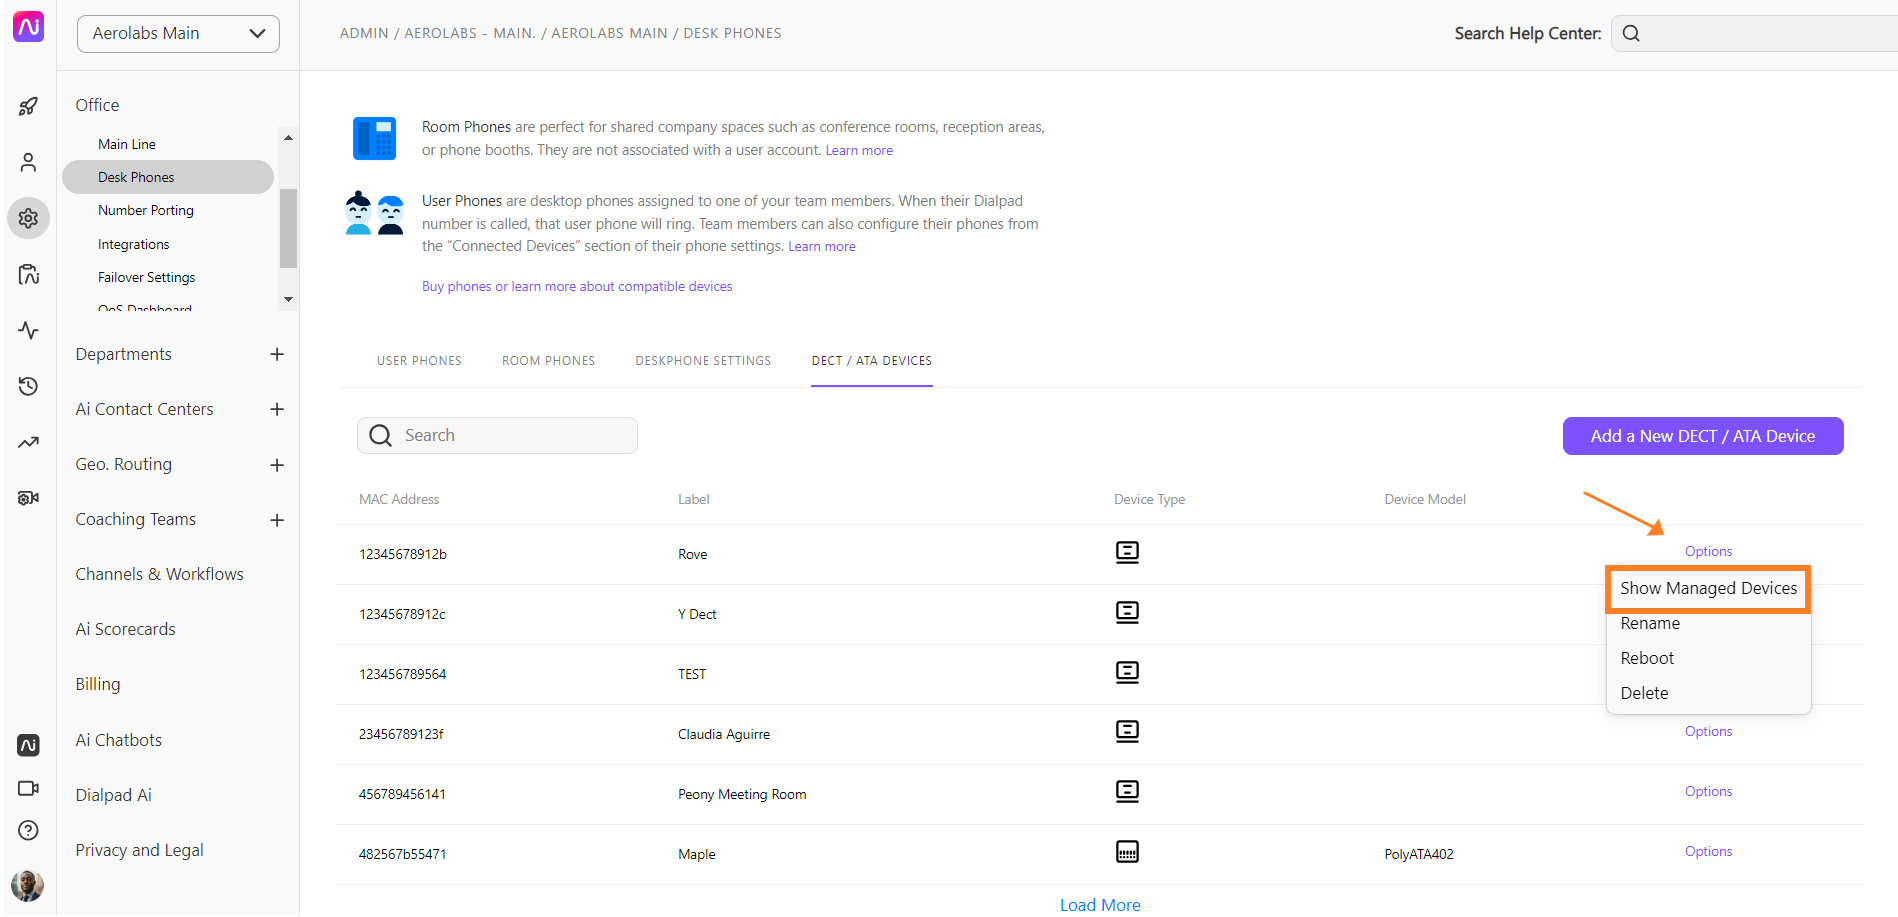The width and height of the screenshot is (1898, 917).
Task: Click the Dialpad logo icon
Action: pyautogui.click(x=28, y=27)
